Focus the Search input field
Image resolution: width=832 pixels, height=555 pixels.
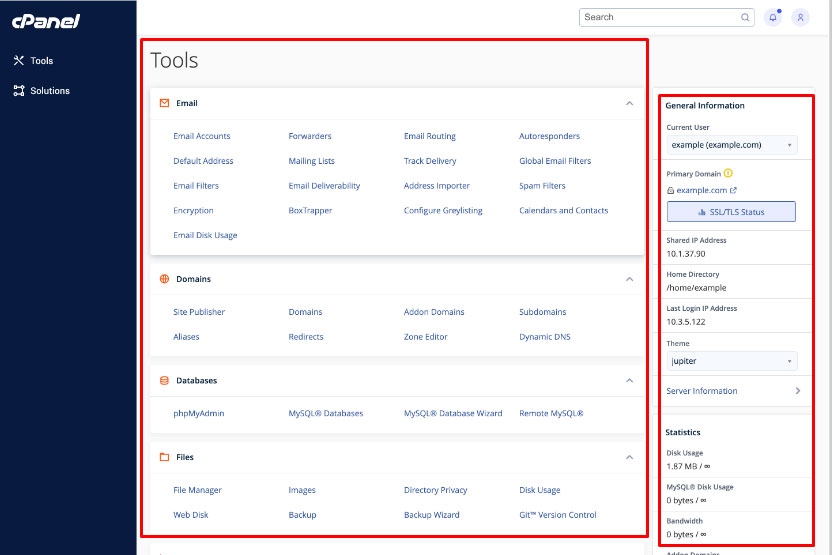[x=666, y=18]
